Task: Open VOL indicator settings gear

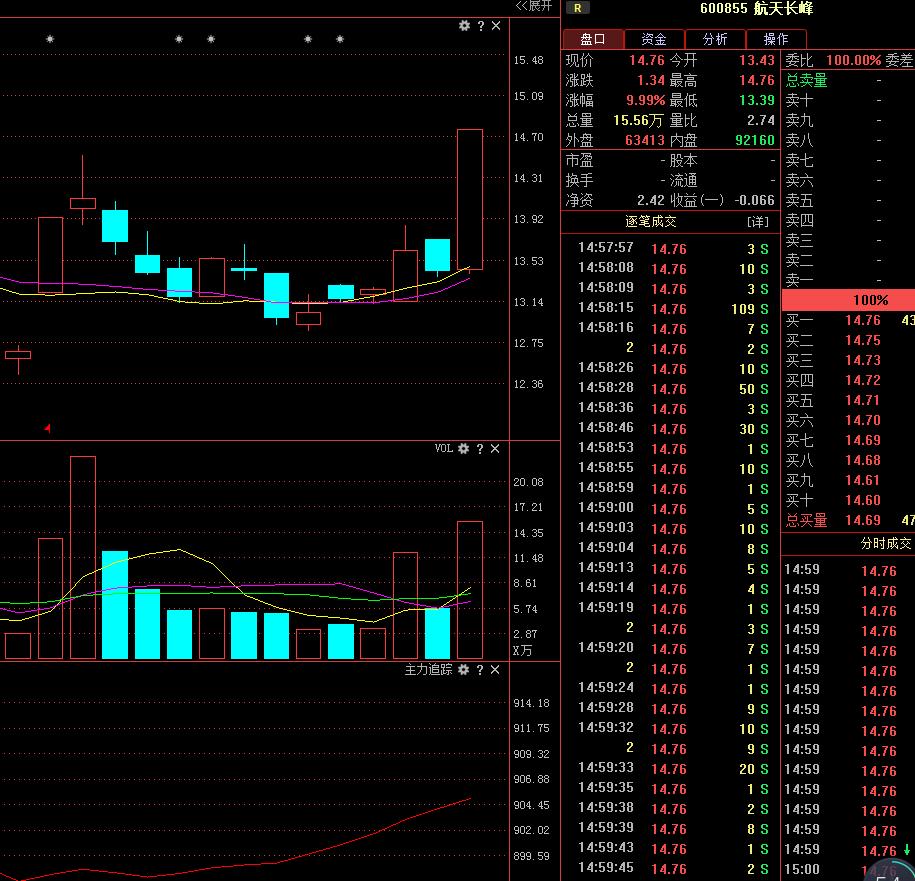Action: [x=464, y=449]
